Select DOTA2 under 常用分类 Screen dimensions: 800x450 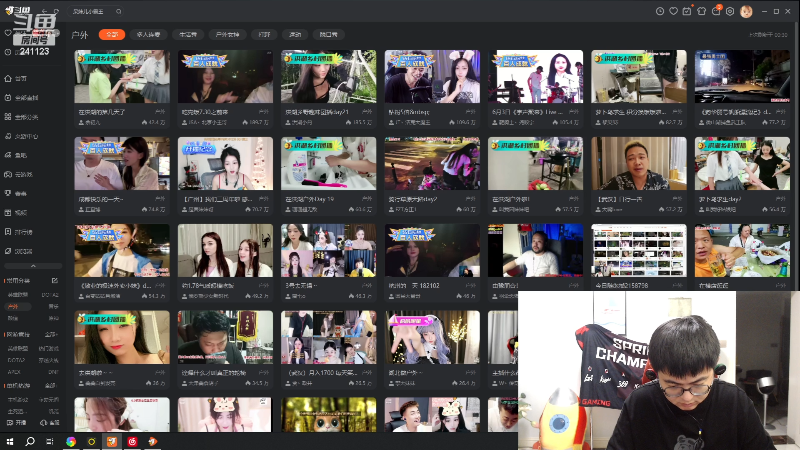(50, 295)
